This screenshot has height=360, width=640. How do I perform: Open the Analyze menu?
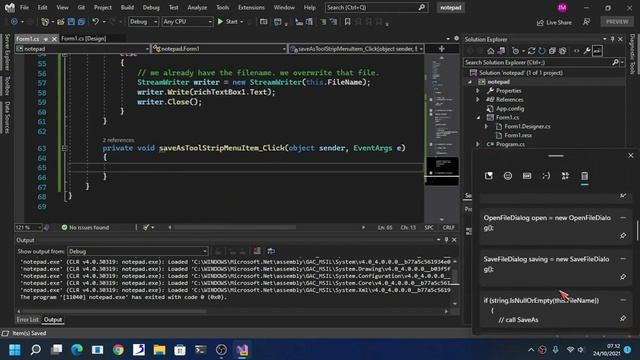coord(197,7)
